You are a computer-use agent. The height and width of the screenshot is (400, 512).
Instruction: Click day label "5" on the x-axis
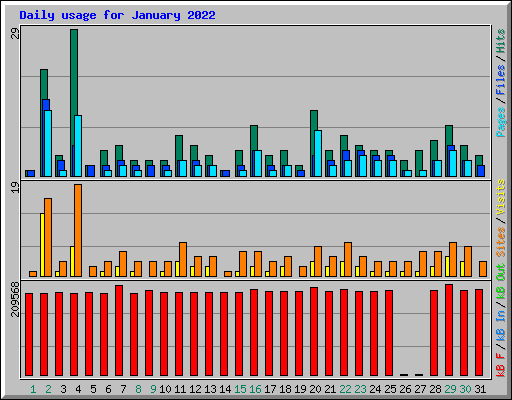point(93,389)
